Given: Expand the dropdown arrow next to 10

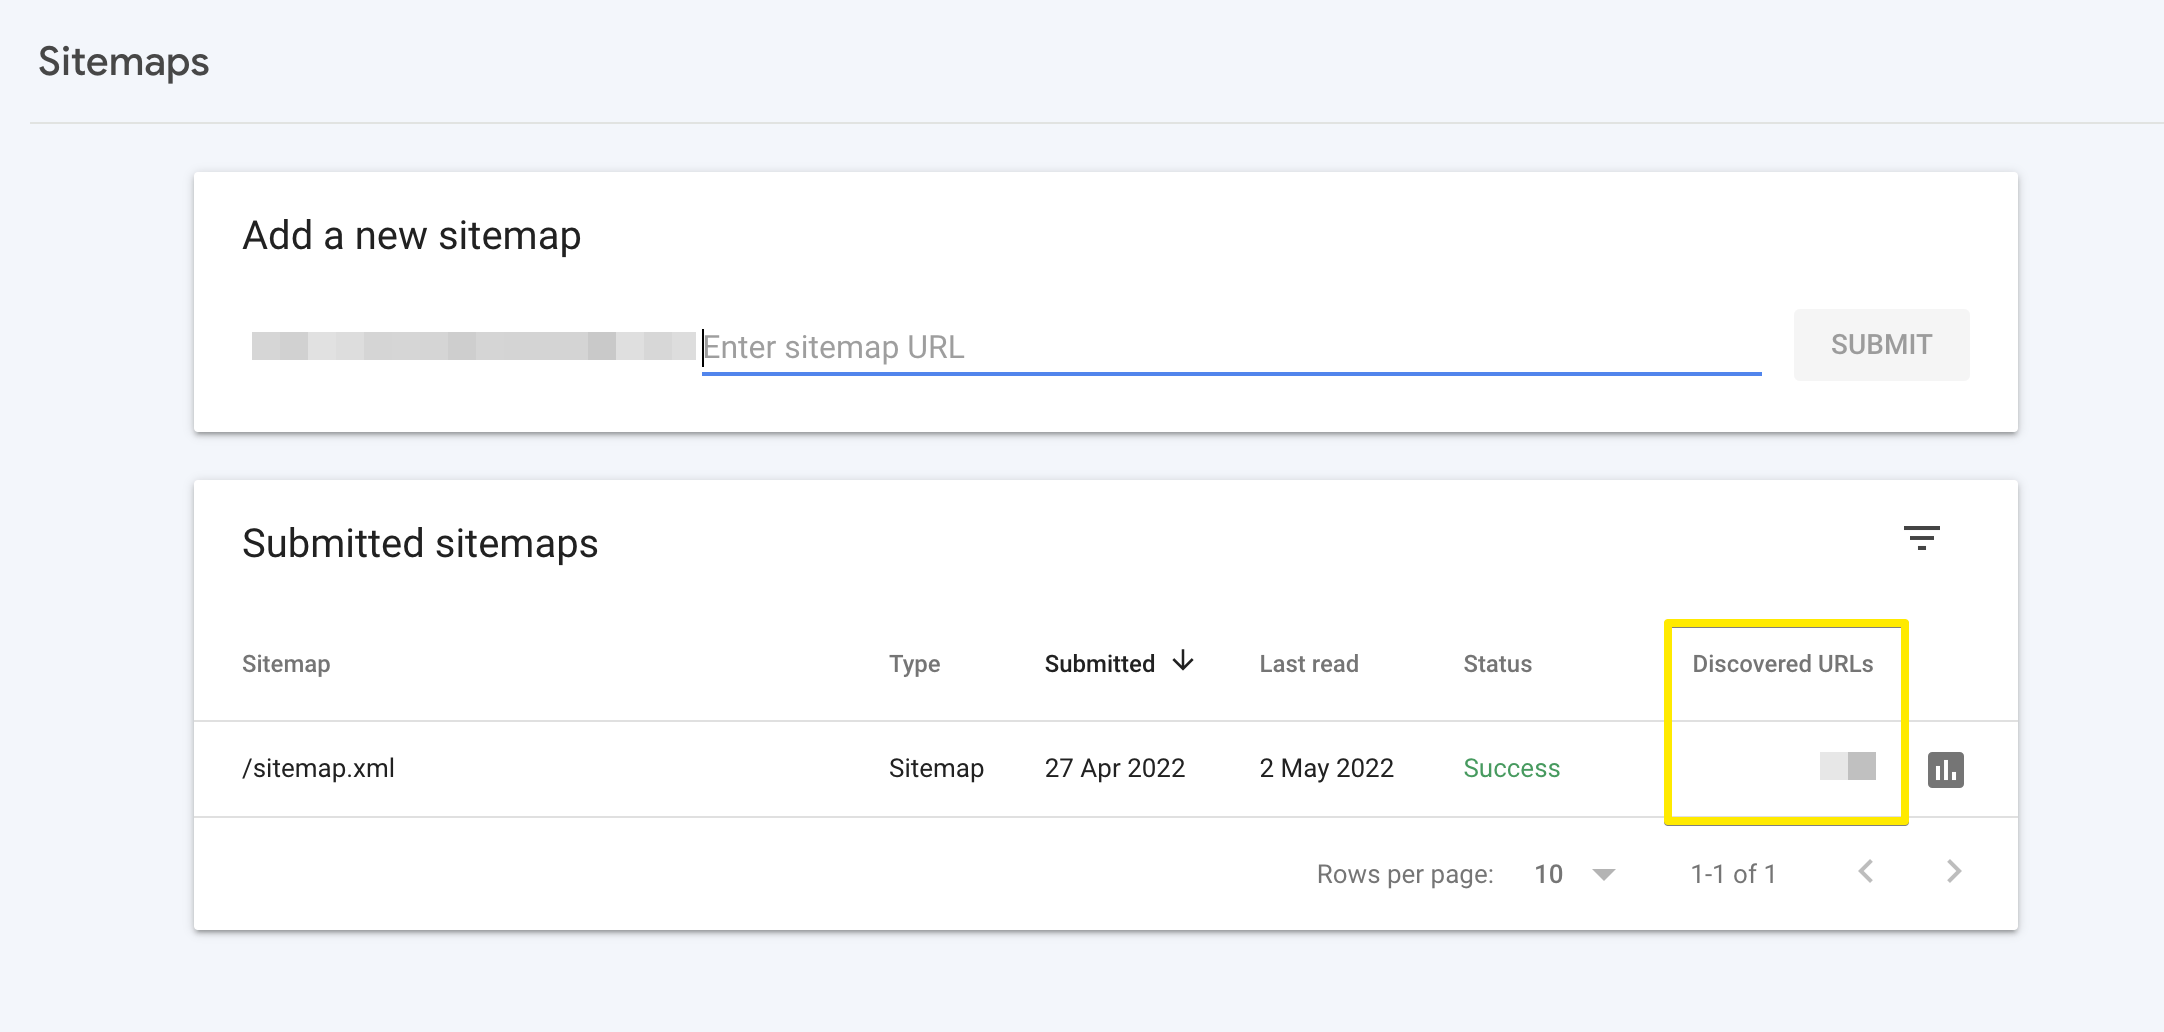Looking at the screenshot, I should coord(1605,873).
